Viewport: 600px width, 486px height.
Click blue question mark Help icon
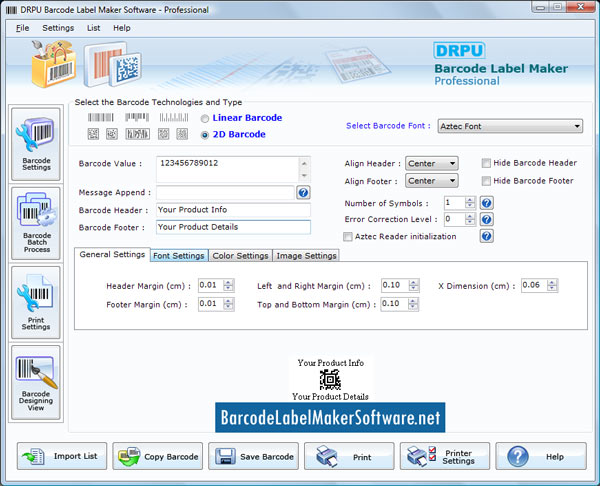coord(518,456)
